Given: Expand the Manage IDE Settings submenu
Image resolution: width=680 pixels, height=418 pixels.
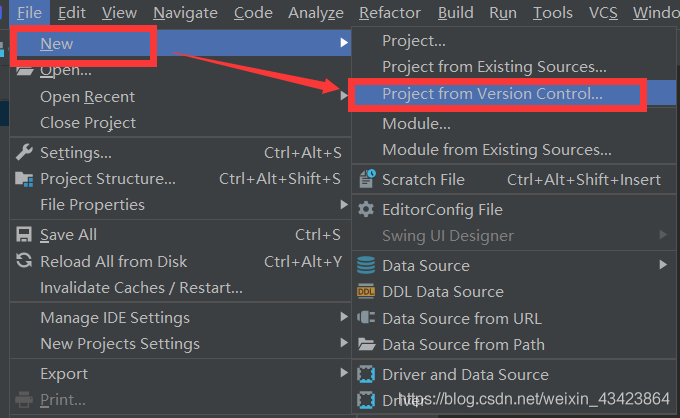Looking at the screenshot, I should [114, 318].
